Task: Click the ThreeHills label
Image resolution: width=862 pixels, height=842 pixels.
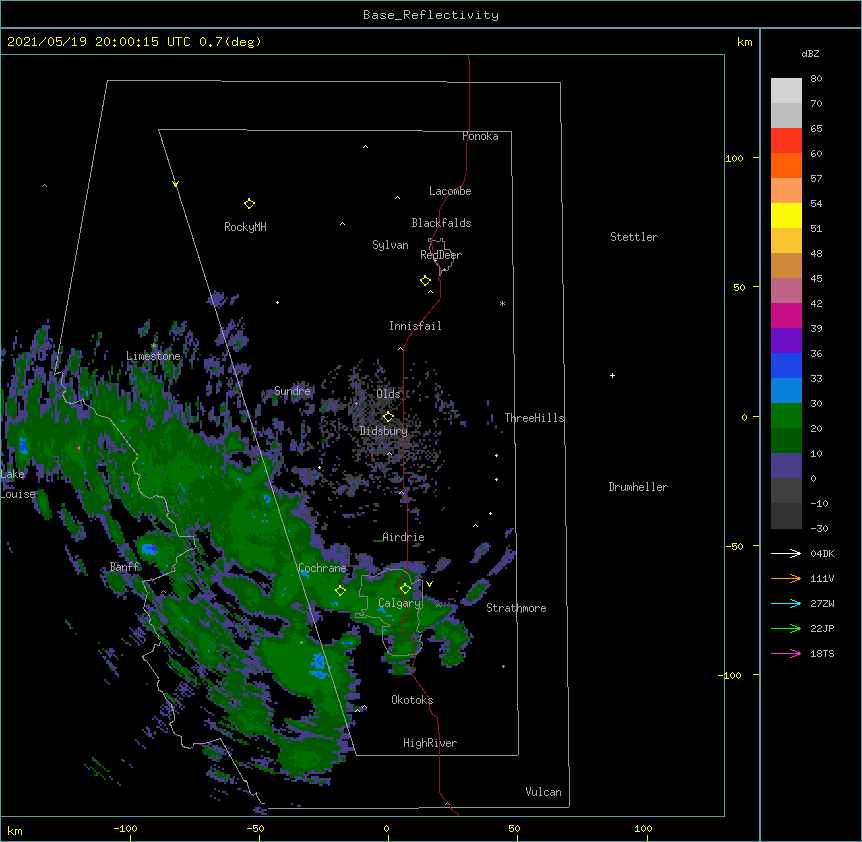Action: pos(534,418)
